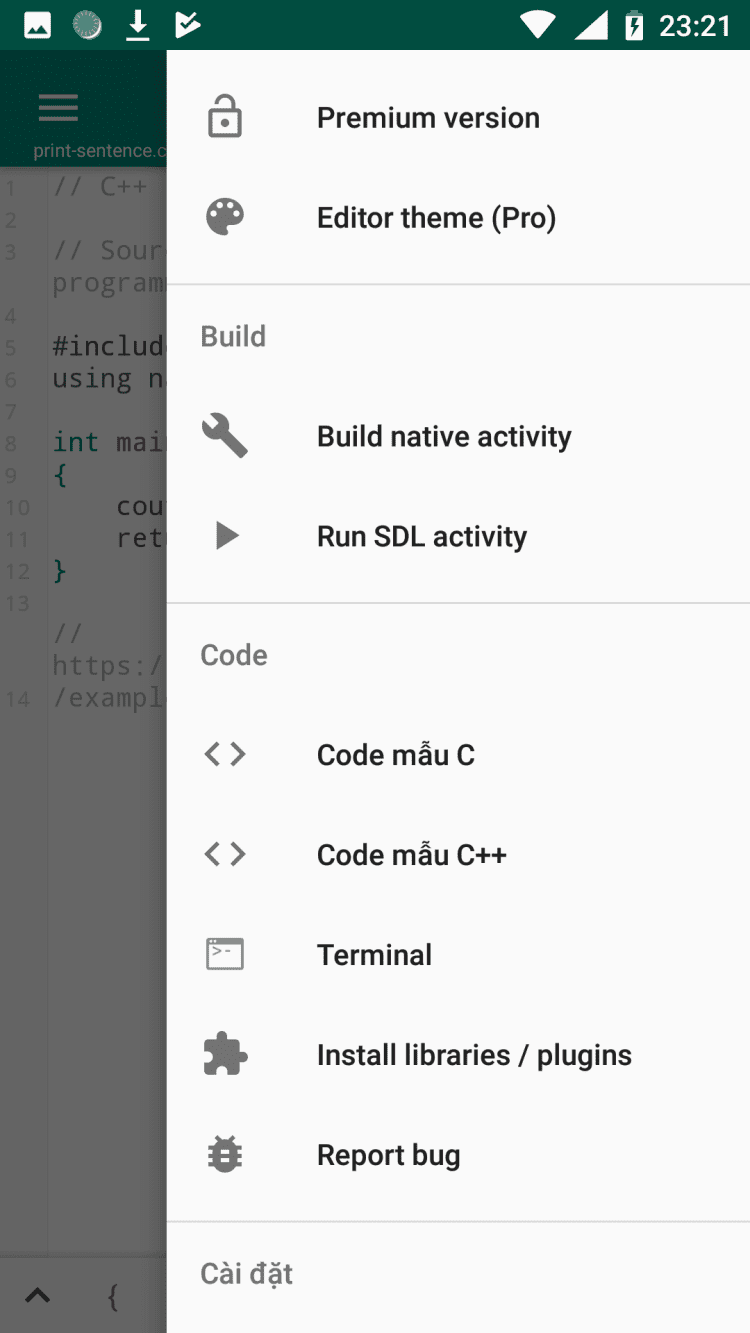
Task: Expand the bottom symbol bar up-chevron
Action: pyautogui.click(x=37, y=1296)
